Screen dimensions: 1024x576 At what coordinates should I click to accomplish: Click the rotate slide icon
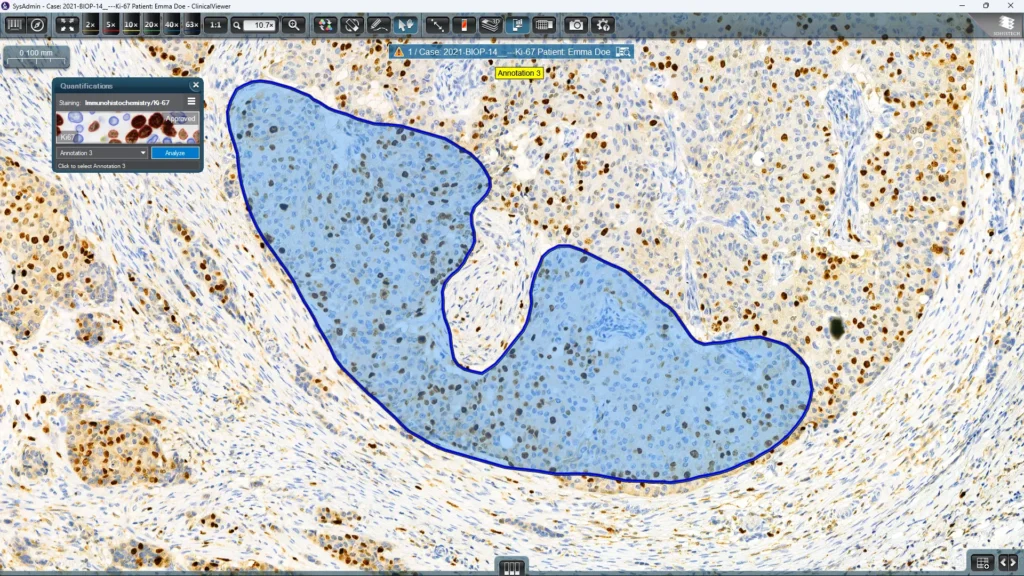click(351, 25)
